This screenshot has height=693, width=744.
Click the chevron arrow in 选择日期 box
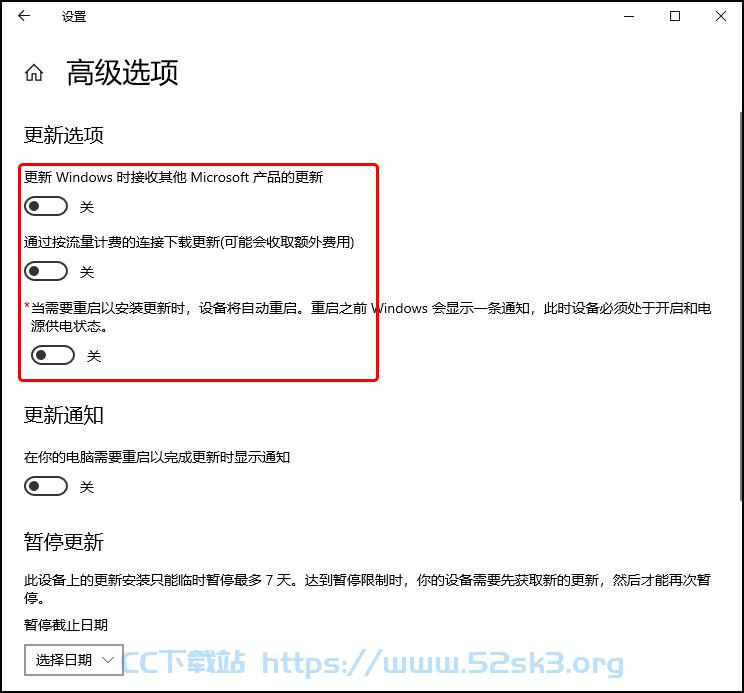108,660
